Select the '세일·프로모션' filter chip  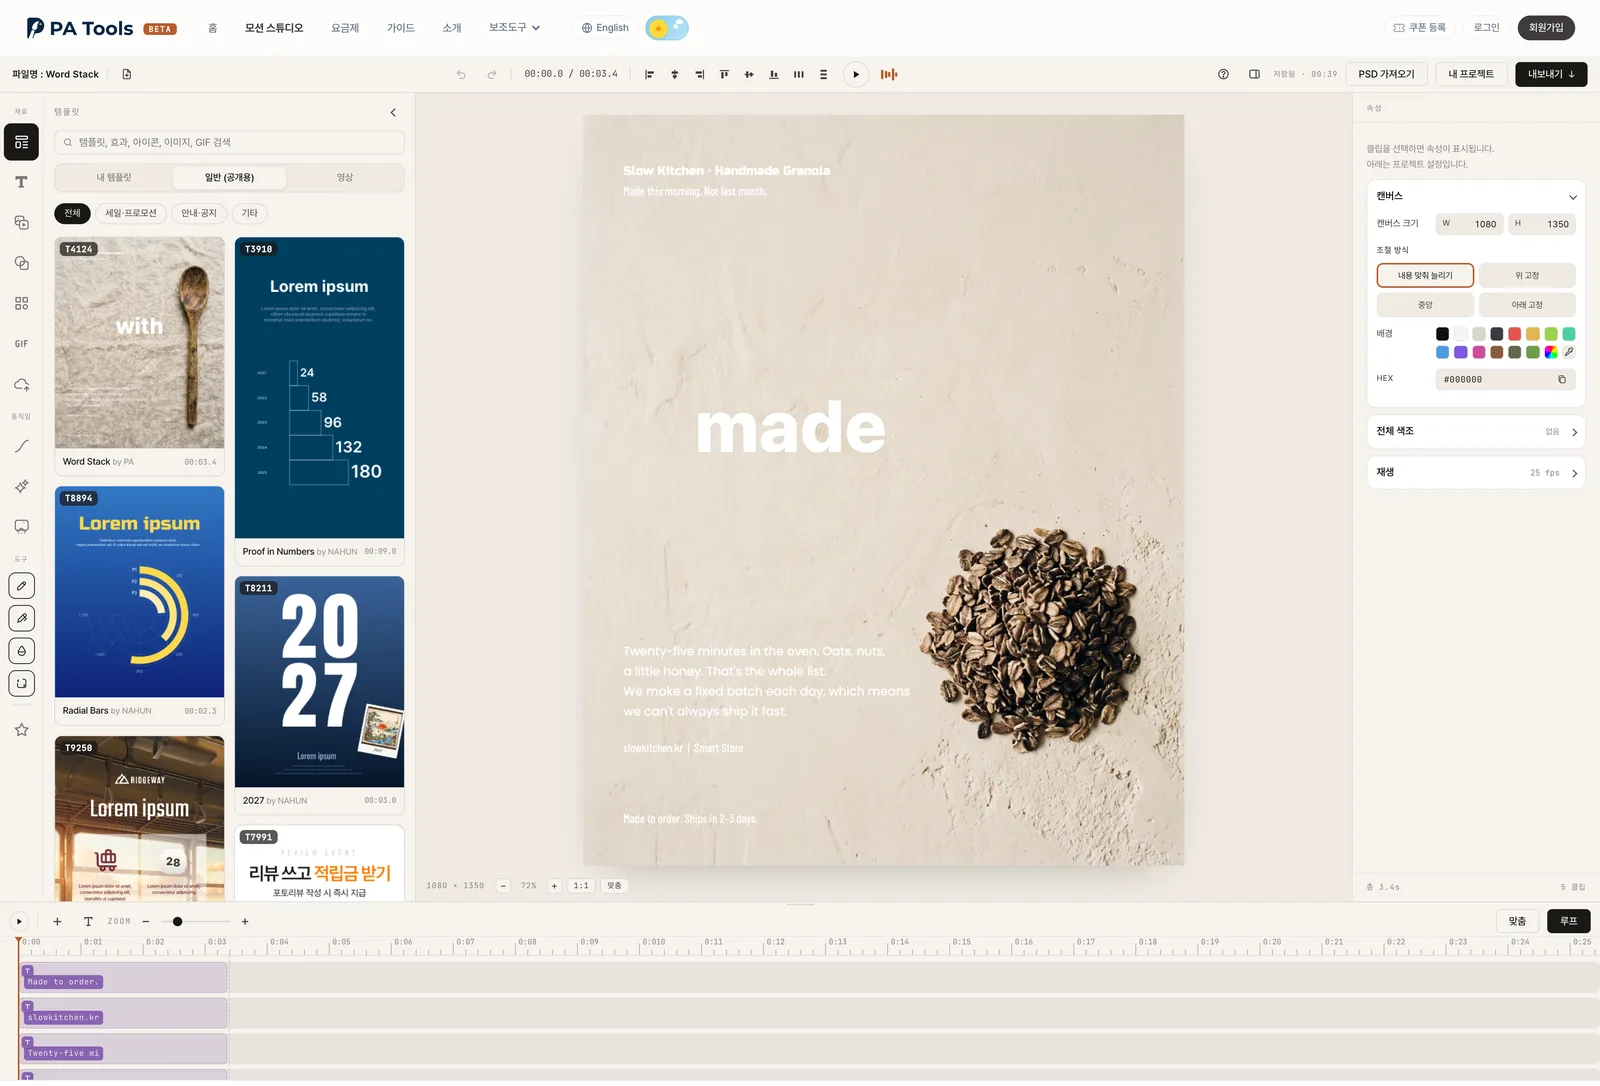click(x=131, y=213)
